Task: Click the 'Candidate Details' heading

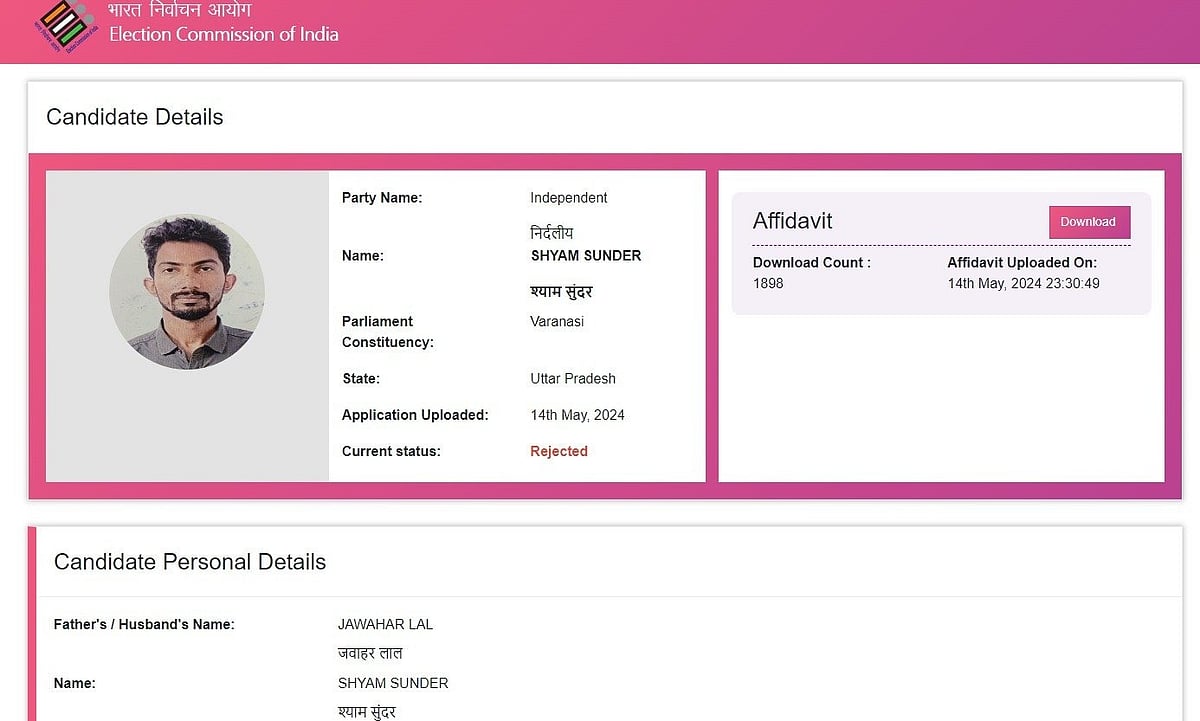Action: click(x=135, y=117)
